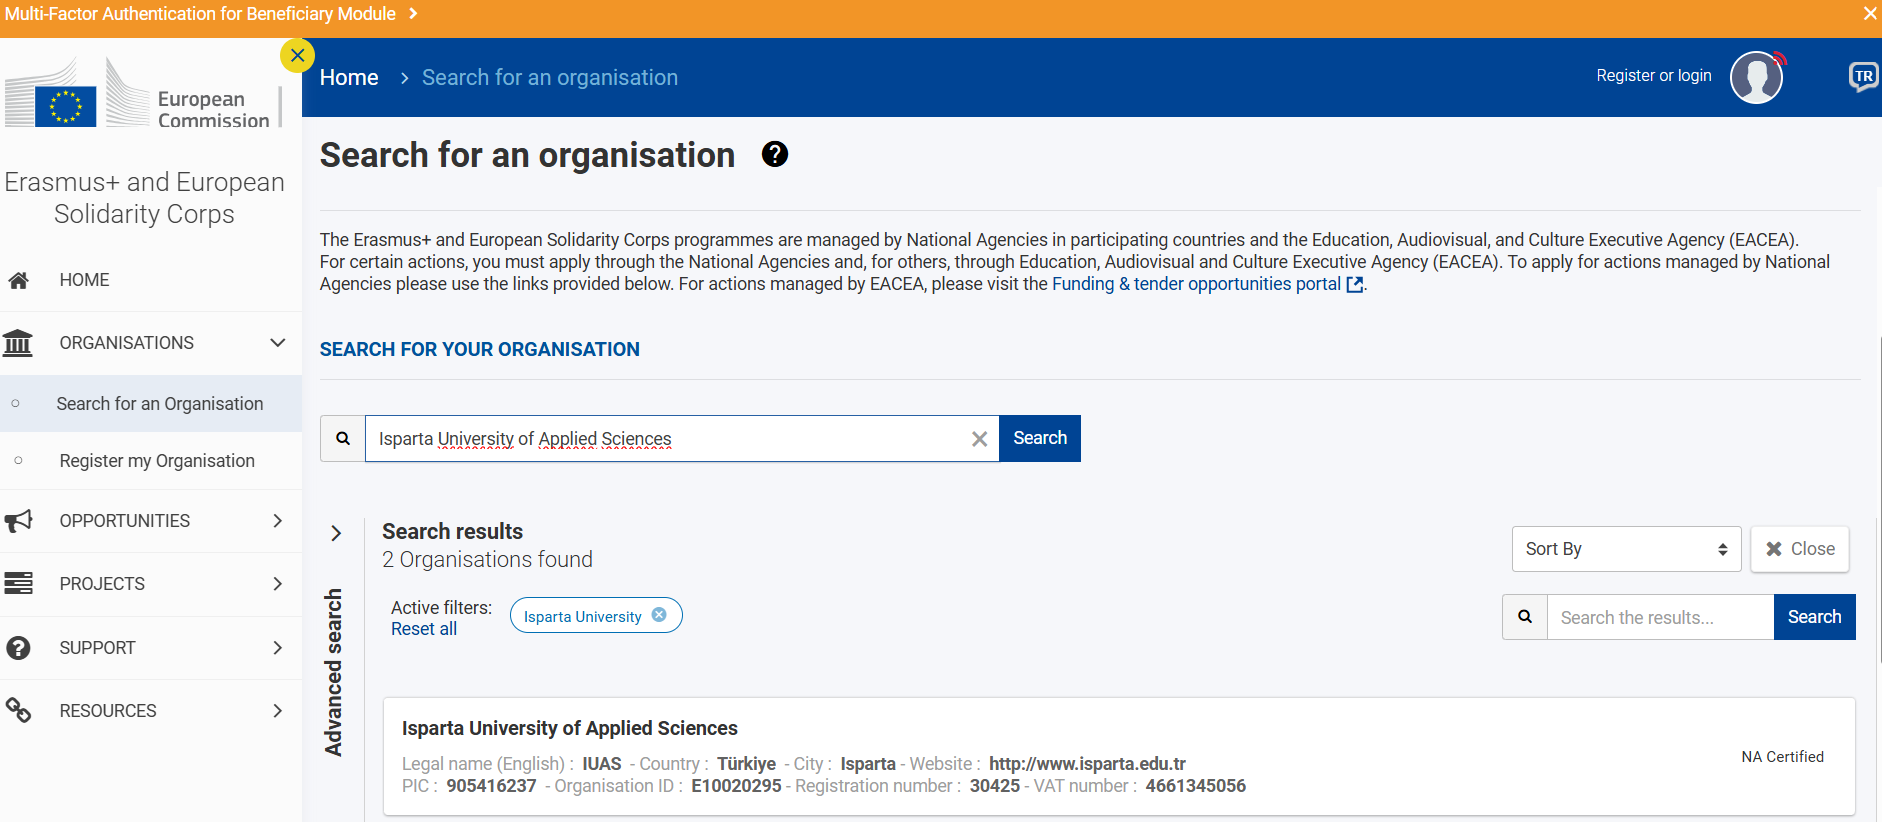Click the magnifier icon beside results search
1882x822 pixels.
[x=1524, y=617]
